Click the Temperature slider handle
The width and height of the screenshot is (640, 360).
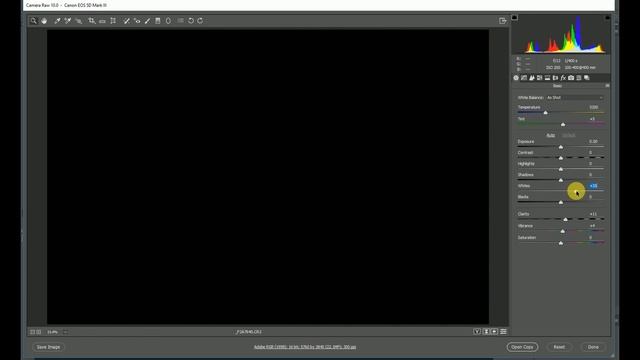(546, 113)
